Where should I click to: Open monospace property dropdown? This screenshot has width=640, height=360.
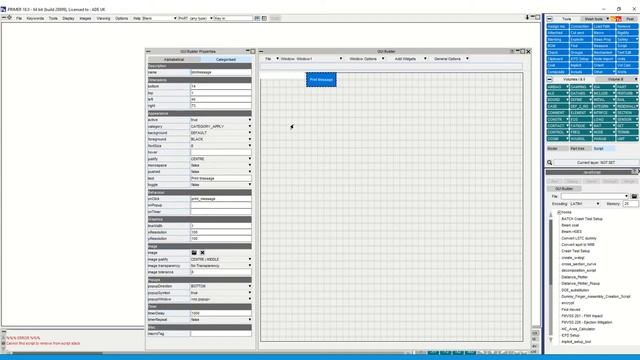coord(221,165)
